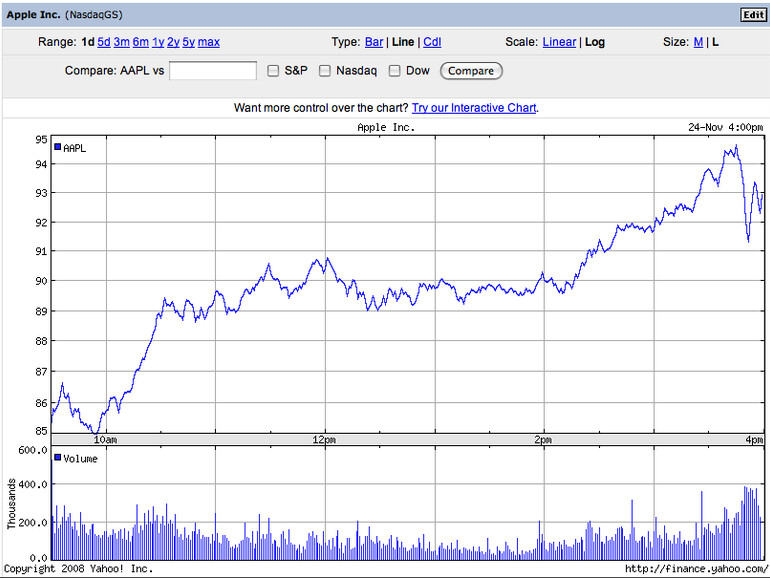Image resolution: width=770 pixels, height=578 pixels.
Task: Click the '90' price axis label
Action: point(41,281)
